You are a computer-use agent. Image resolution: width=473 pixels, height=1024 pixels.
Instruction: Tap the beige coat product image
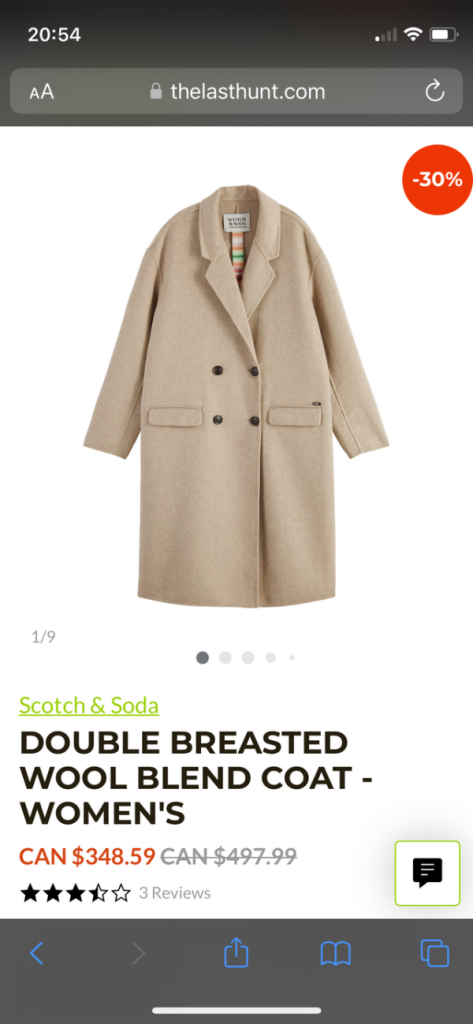pyautogui.click(x=236, y=396)
